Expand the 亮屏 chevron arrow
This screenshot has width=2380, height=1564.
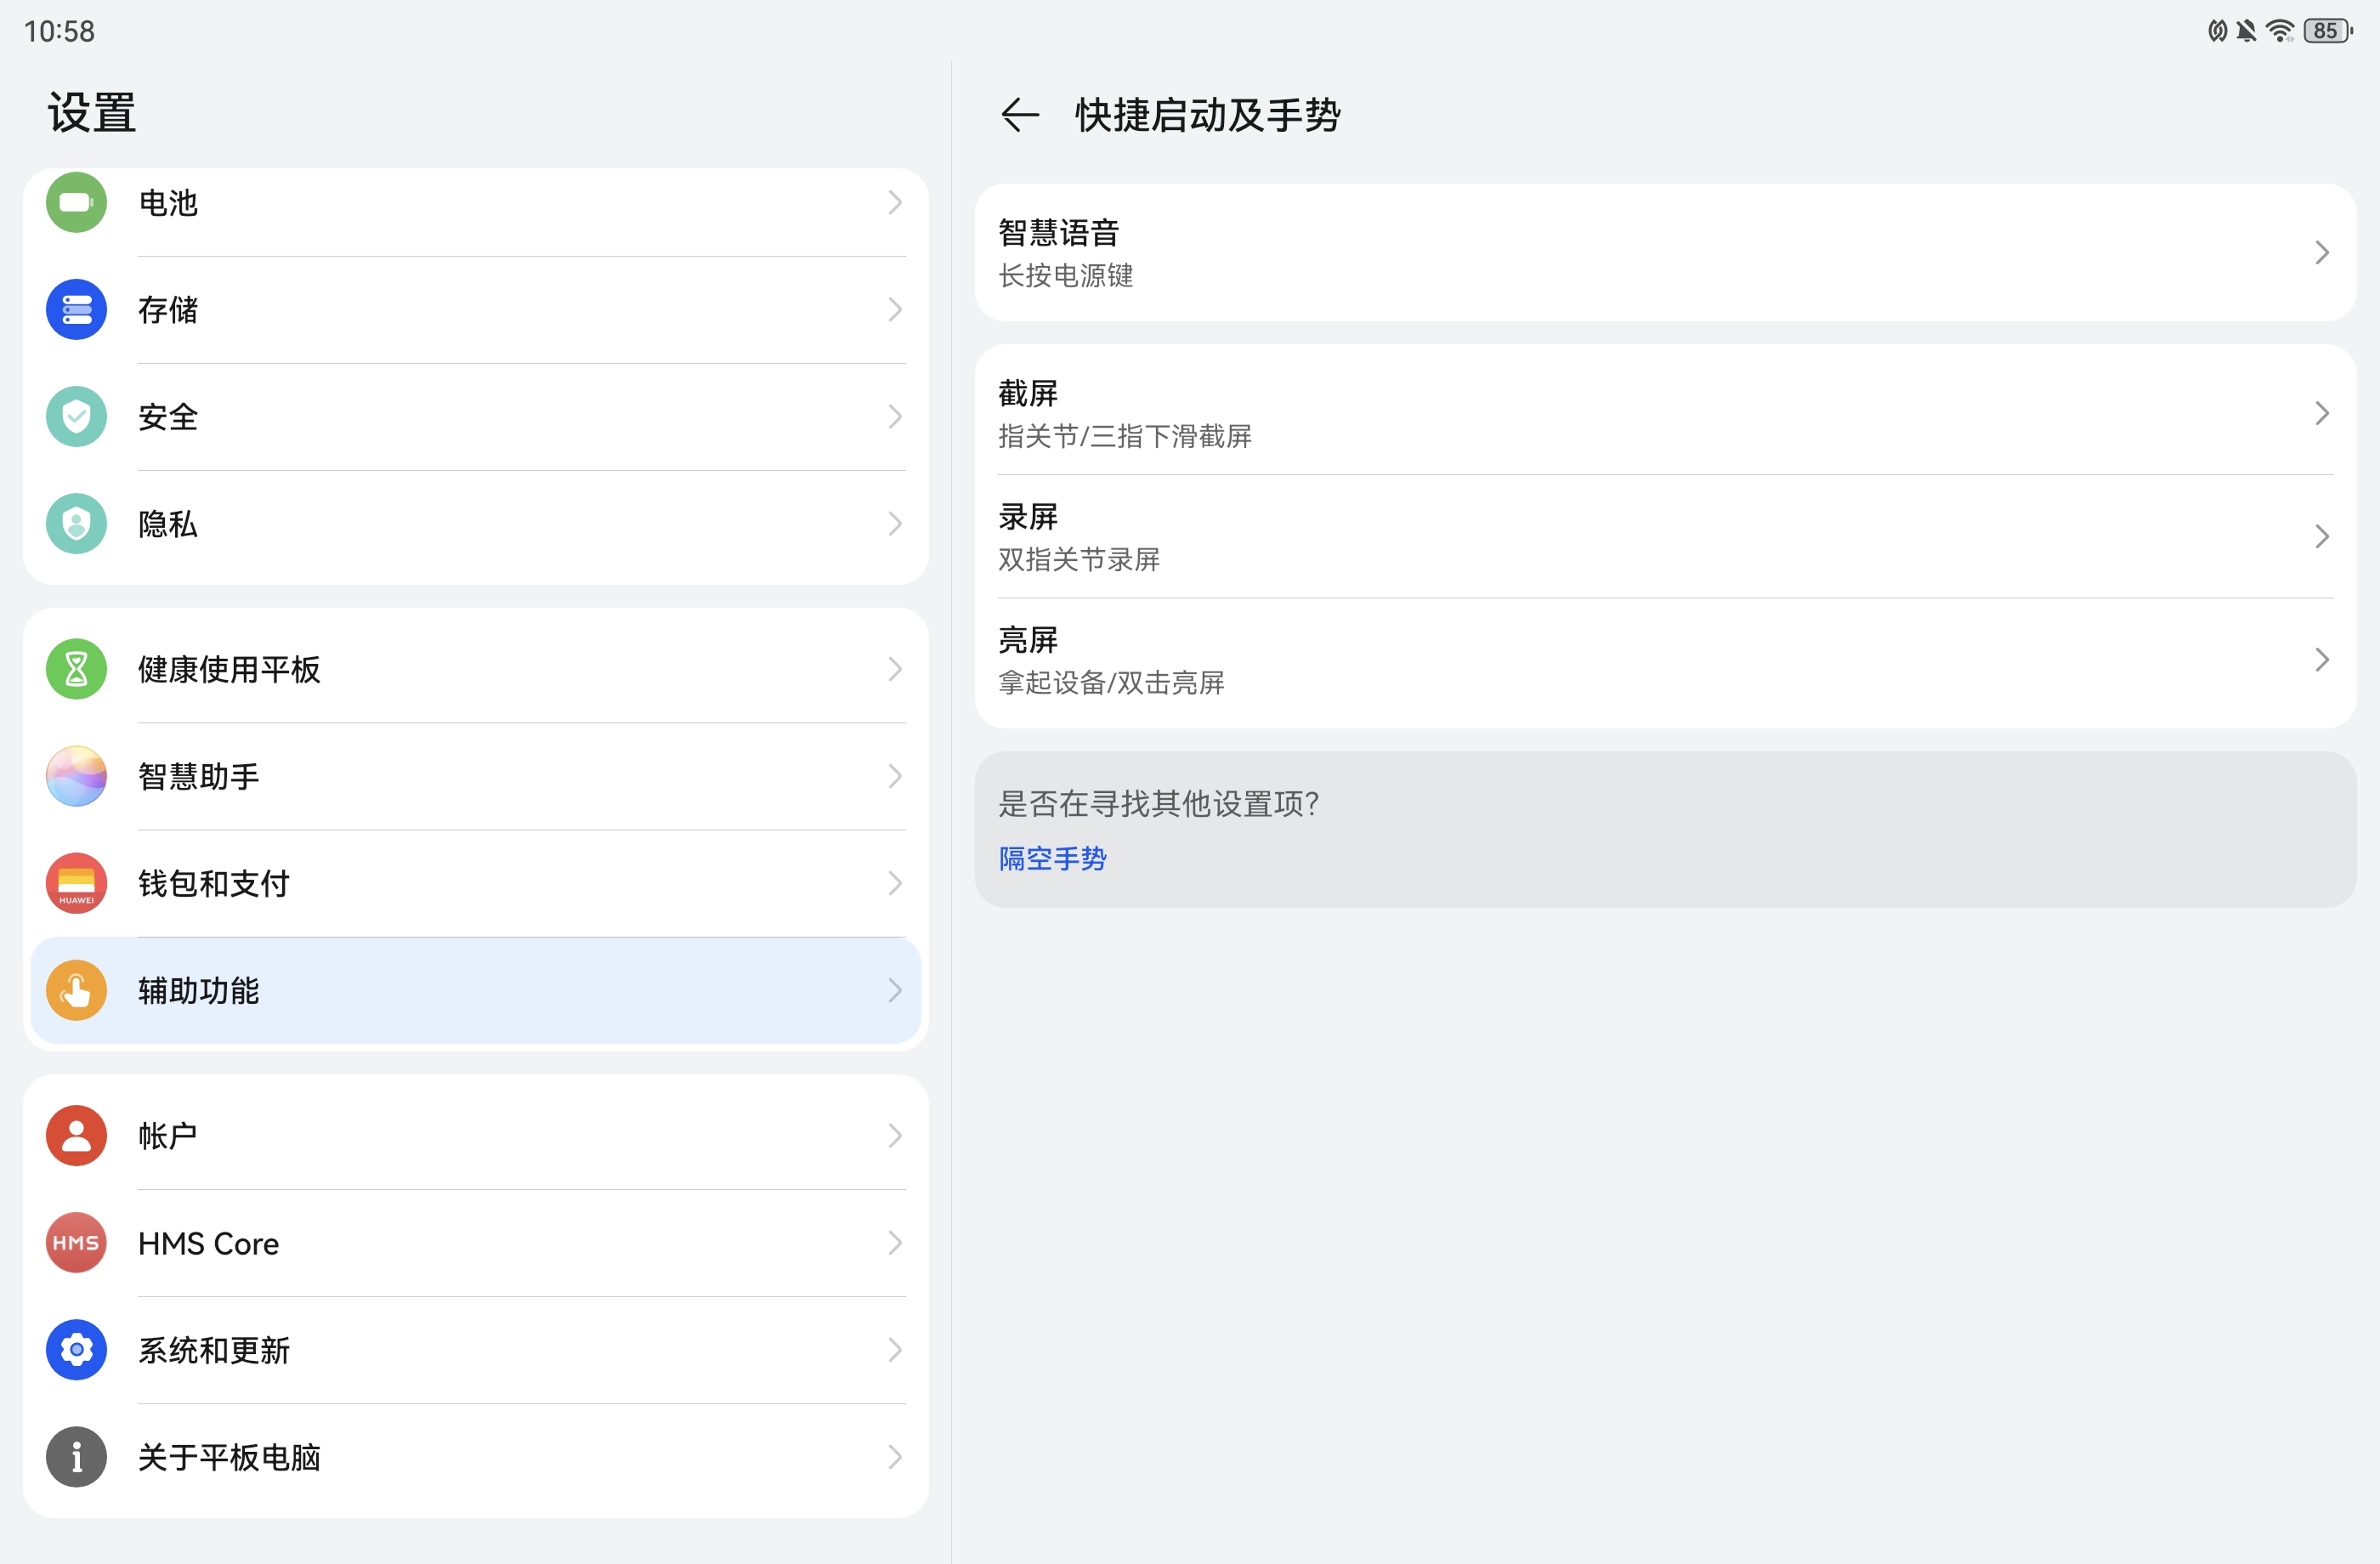pos(2321,660)
